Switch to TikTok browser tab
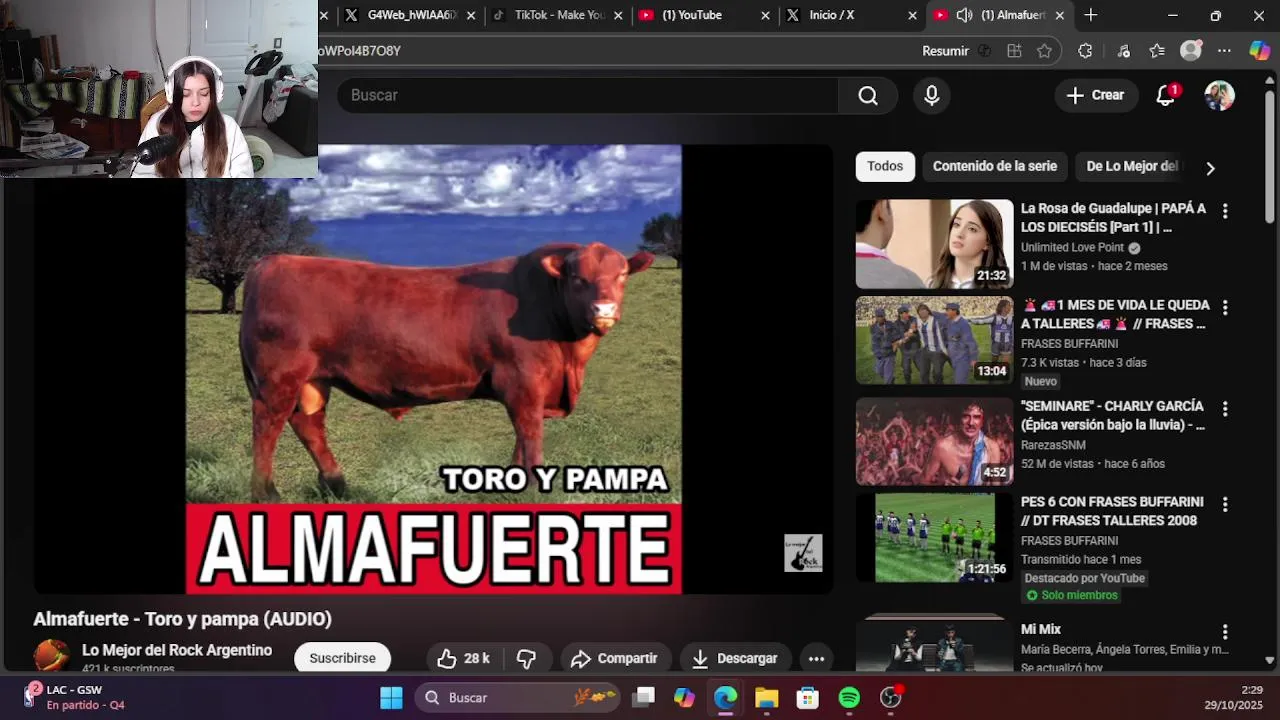The image size is (1280, 720). pyautogui.click(x=558, y=15)
